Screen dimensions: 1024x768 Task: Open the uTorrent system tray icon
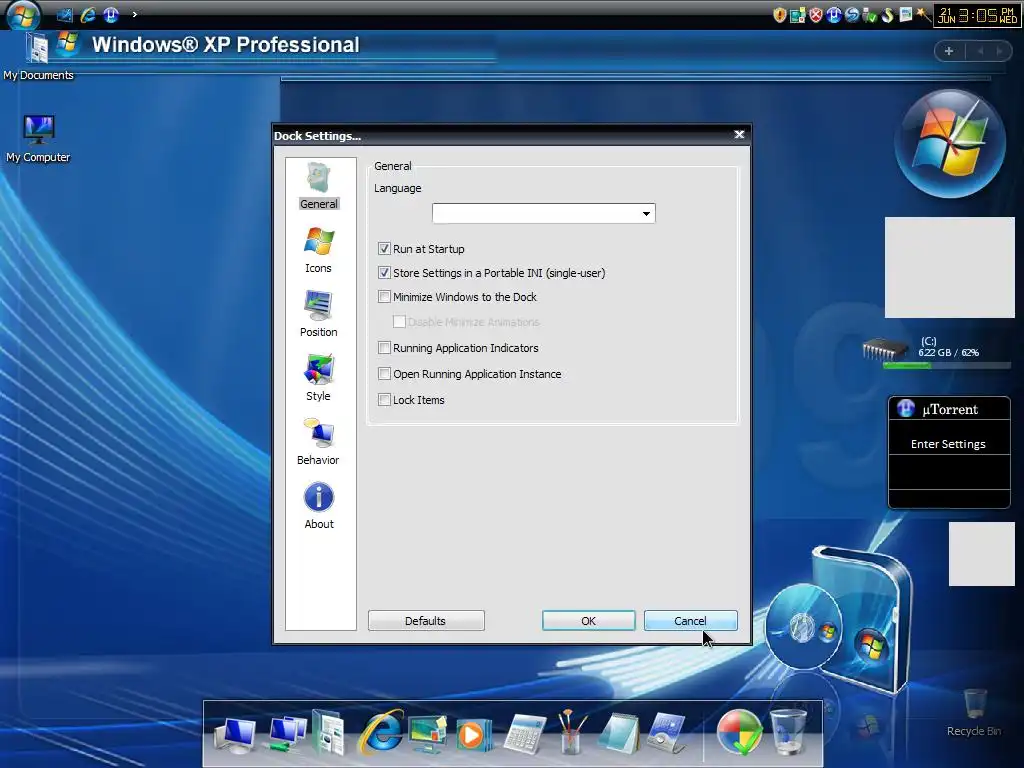click(x=834, y=15)
